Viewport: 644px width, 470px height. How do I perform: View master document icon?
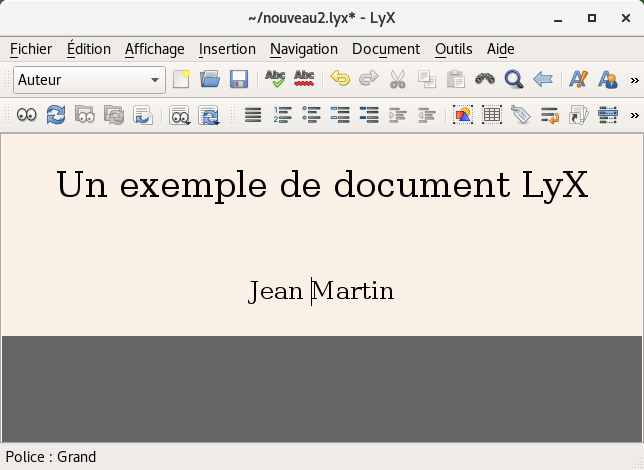(x=85, y=115)
